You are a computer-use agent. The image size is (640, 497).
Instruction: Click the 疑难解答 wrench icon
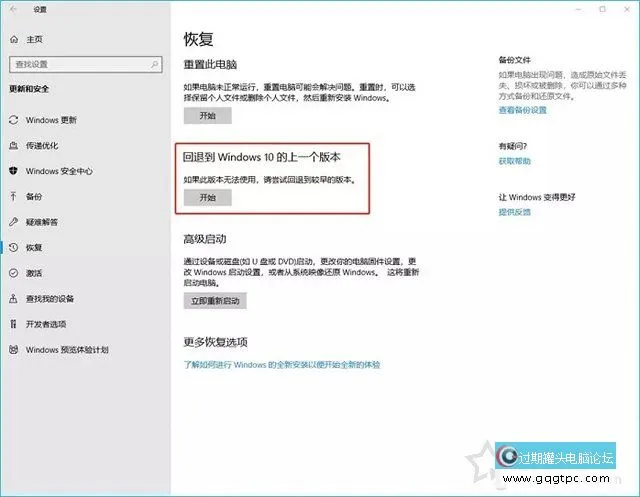click(13, 222)
